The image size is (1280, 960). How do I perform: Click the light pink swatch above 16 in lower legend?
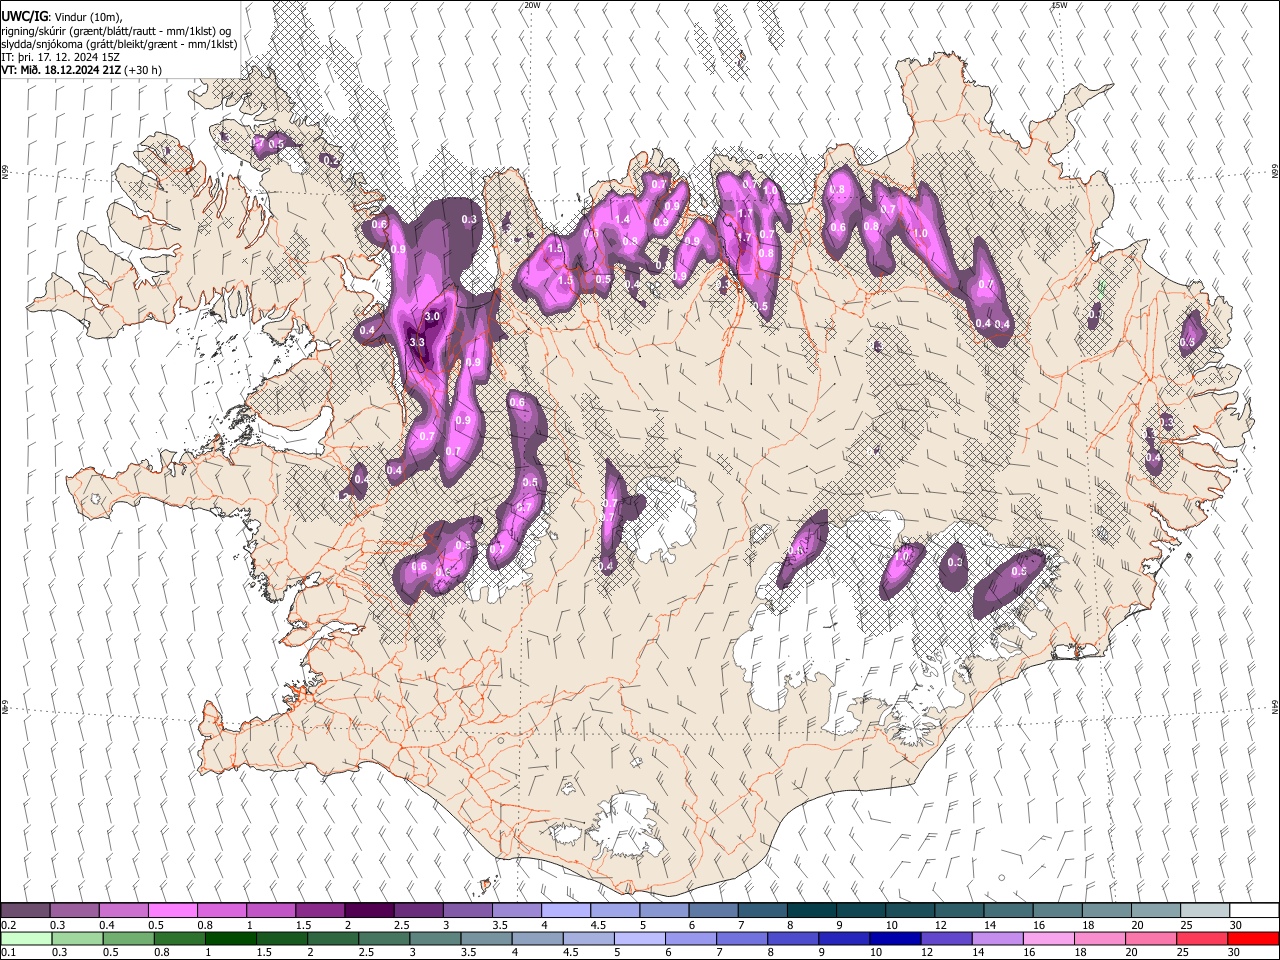[1048, 938]
